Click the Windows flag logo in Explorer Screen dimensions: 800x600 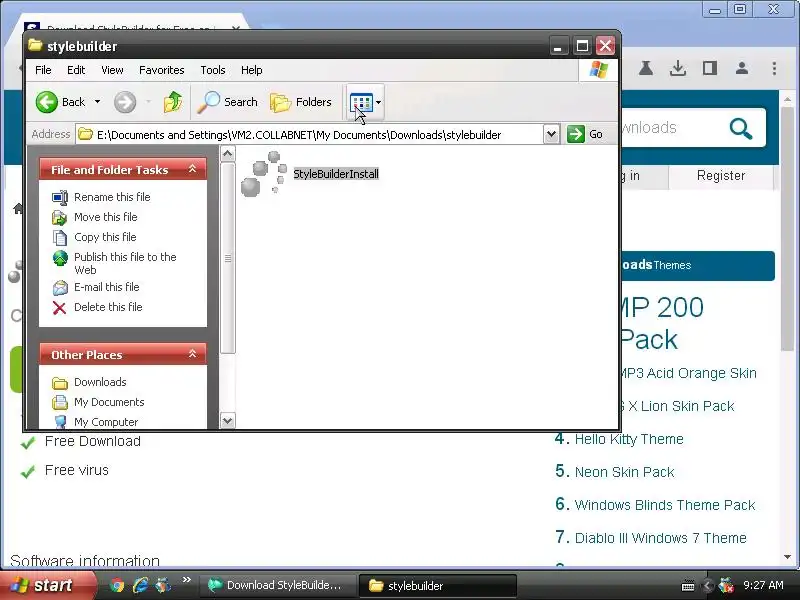[x=598, y=70]
